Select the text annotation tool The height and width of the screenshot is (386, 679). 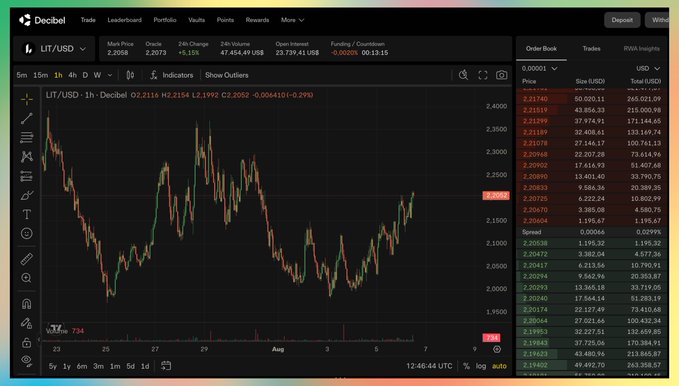pos(26,214)
